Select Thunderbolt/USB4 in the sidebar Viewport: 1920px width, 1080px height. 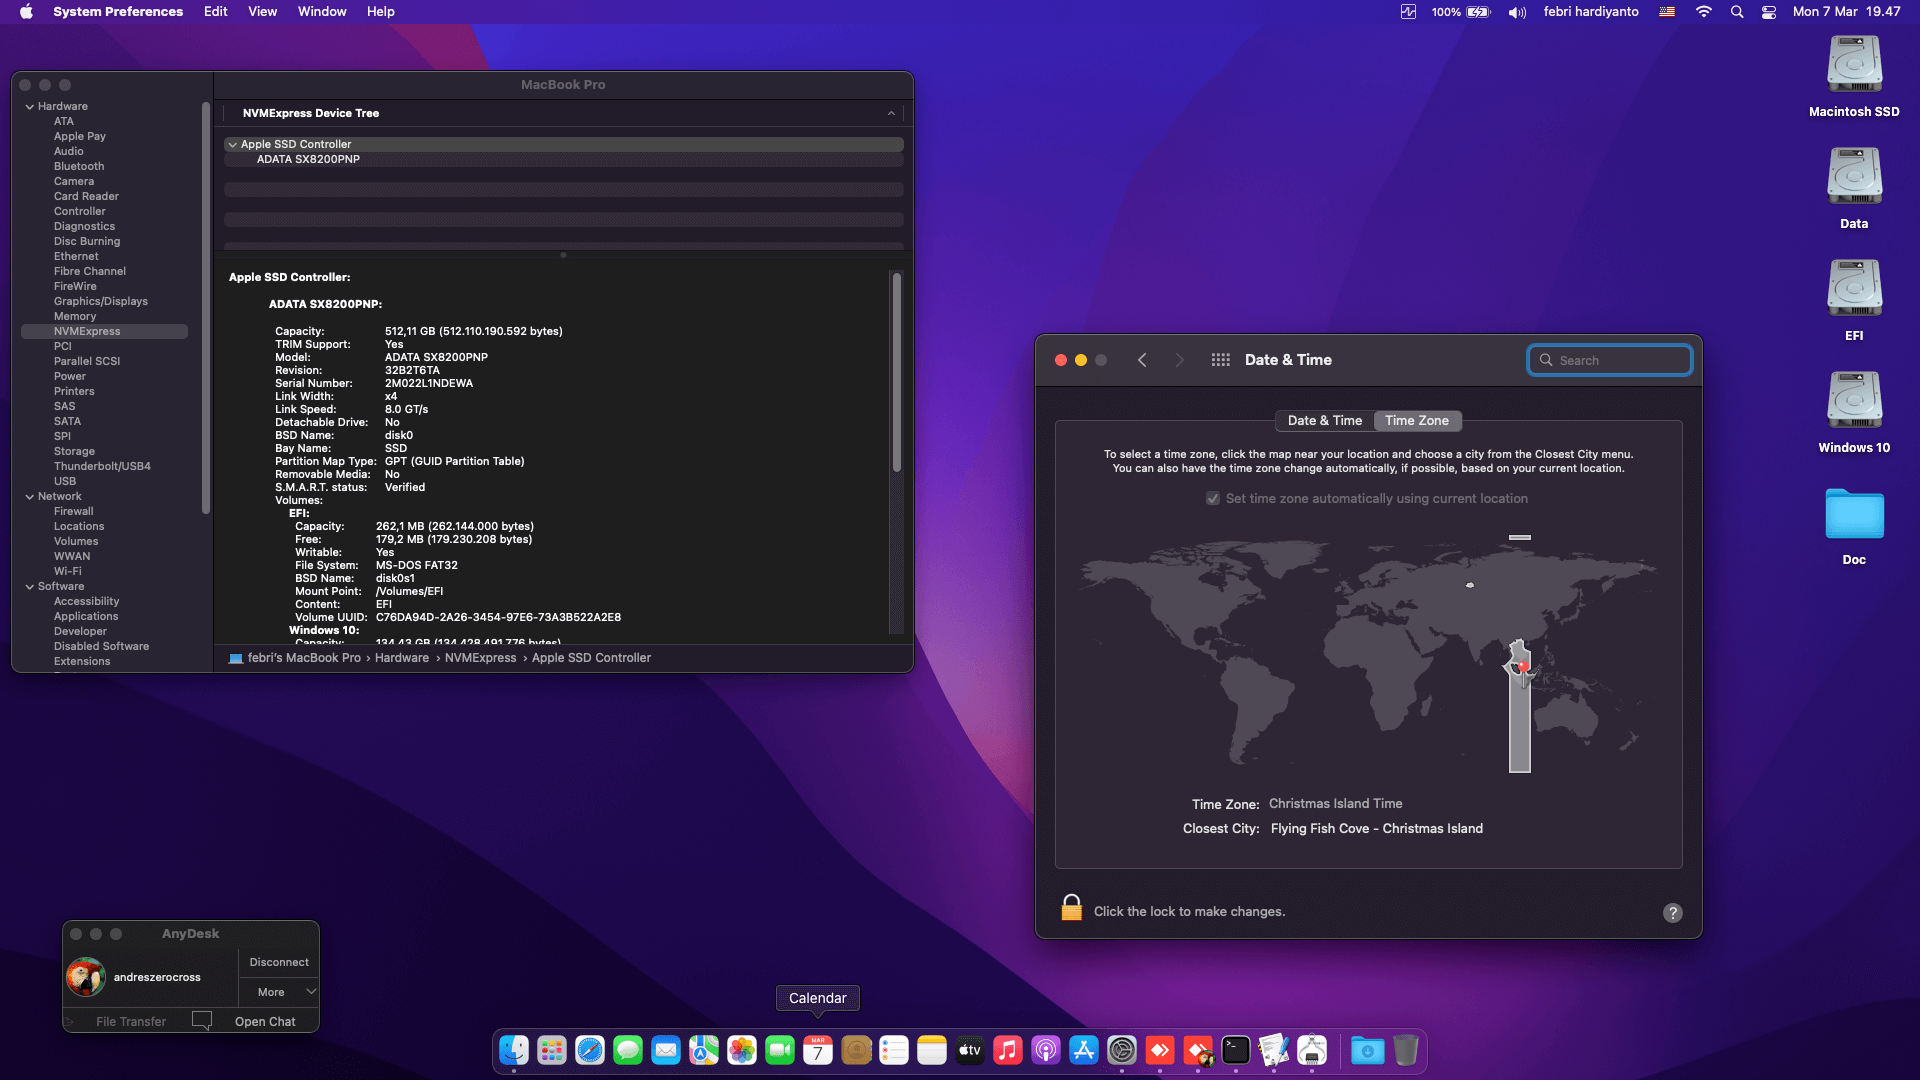point(102,467)
